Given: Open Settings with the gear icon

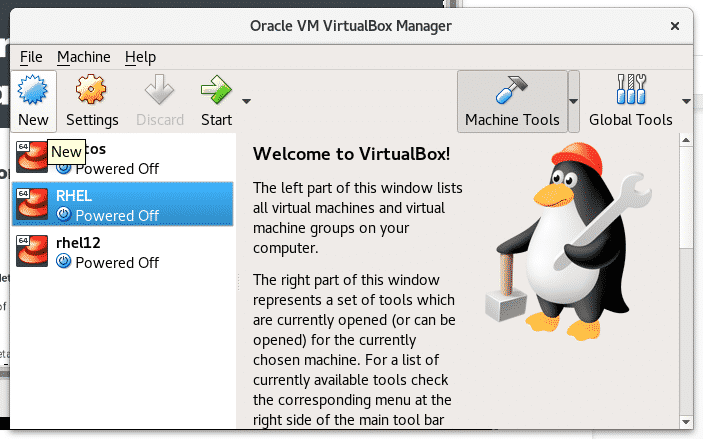Looking at the screenshot, I should click(x=91, y=89).
